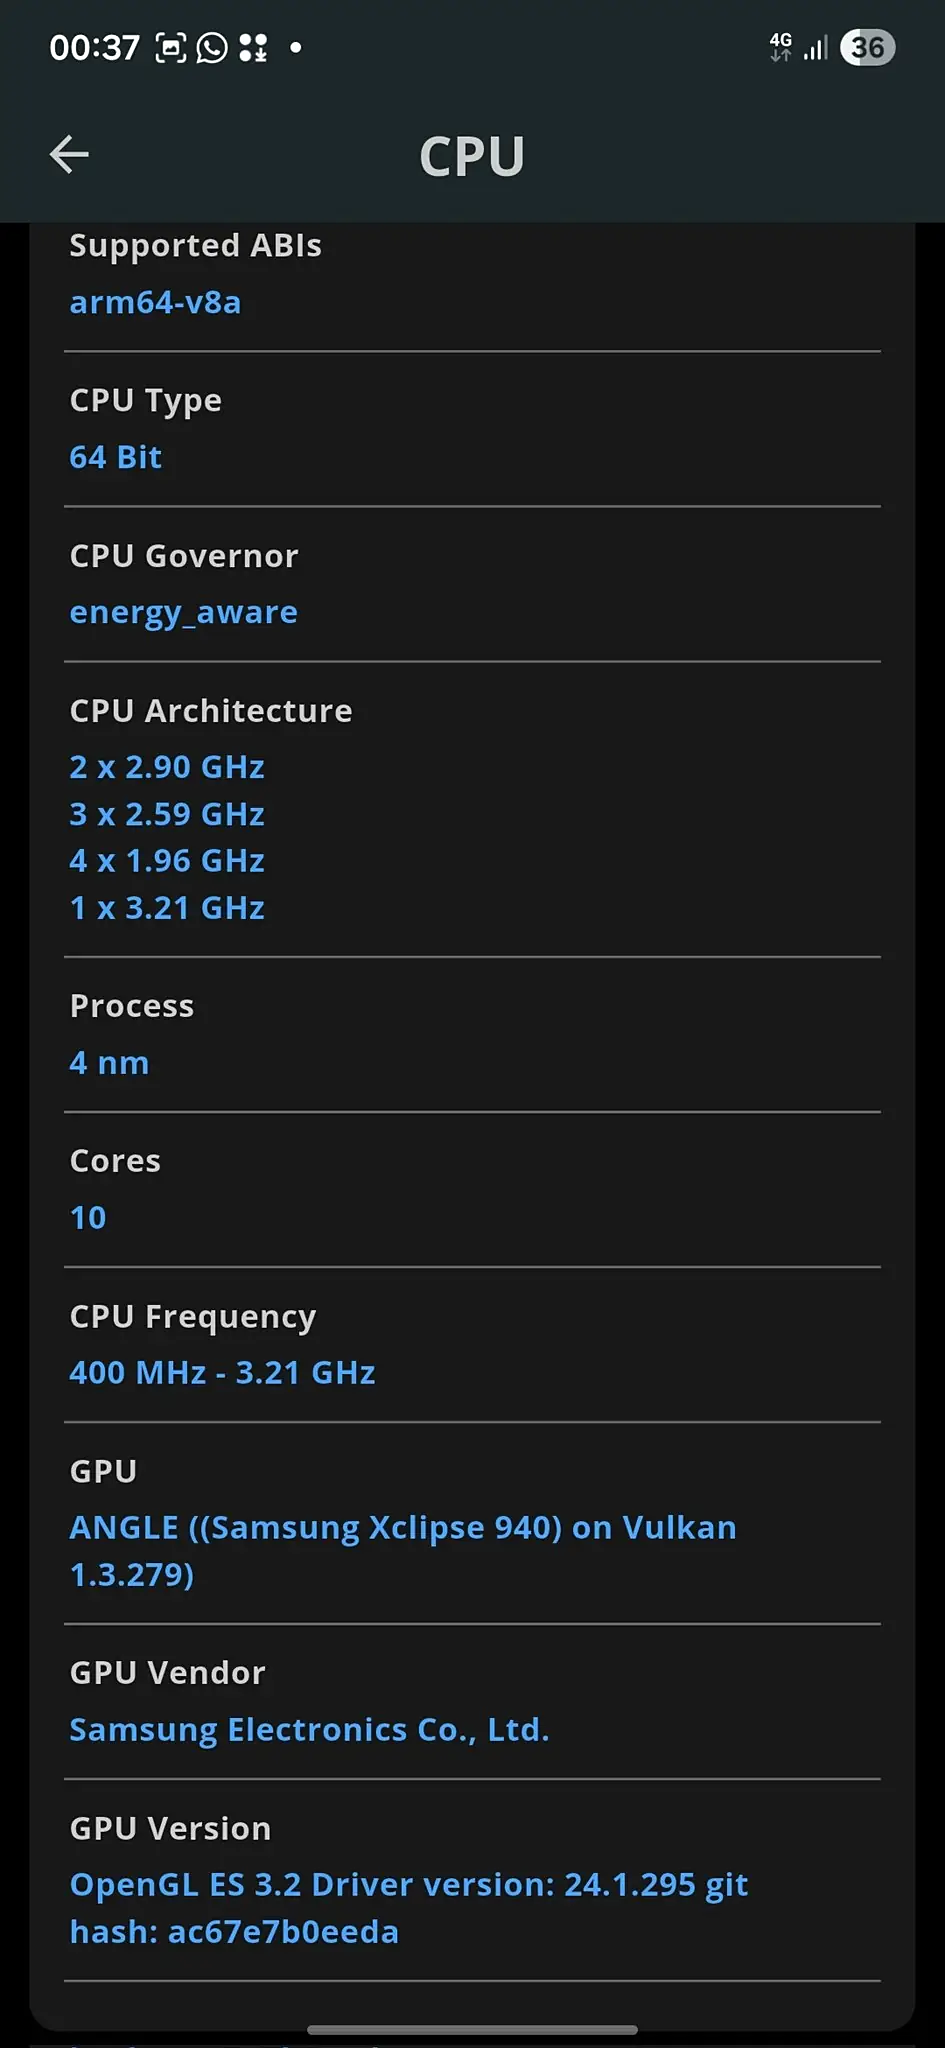945x2048 pixels.
Task: Tap the 64 Bit CPU Type value
Action: (115, 457)
